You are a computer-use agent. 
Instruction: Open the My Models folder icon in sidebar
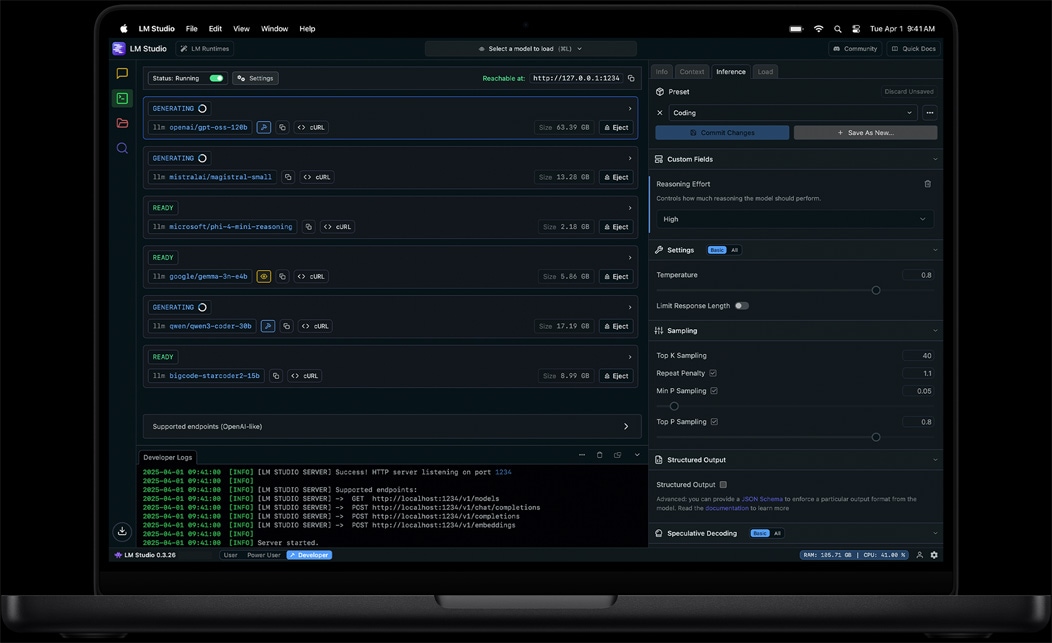click(x=122, y=123)
